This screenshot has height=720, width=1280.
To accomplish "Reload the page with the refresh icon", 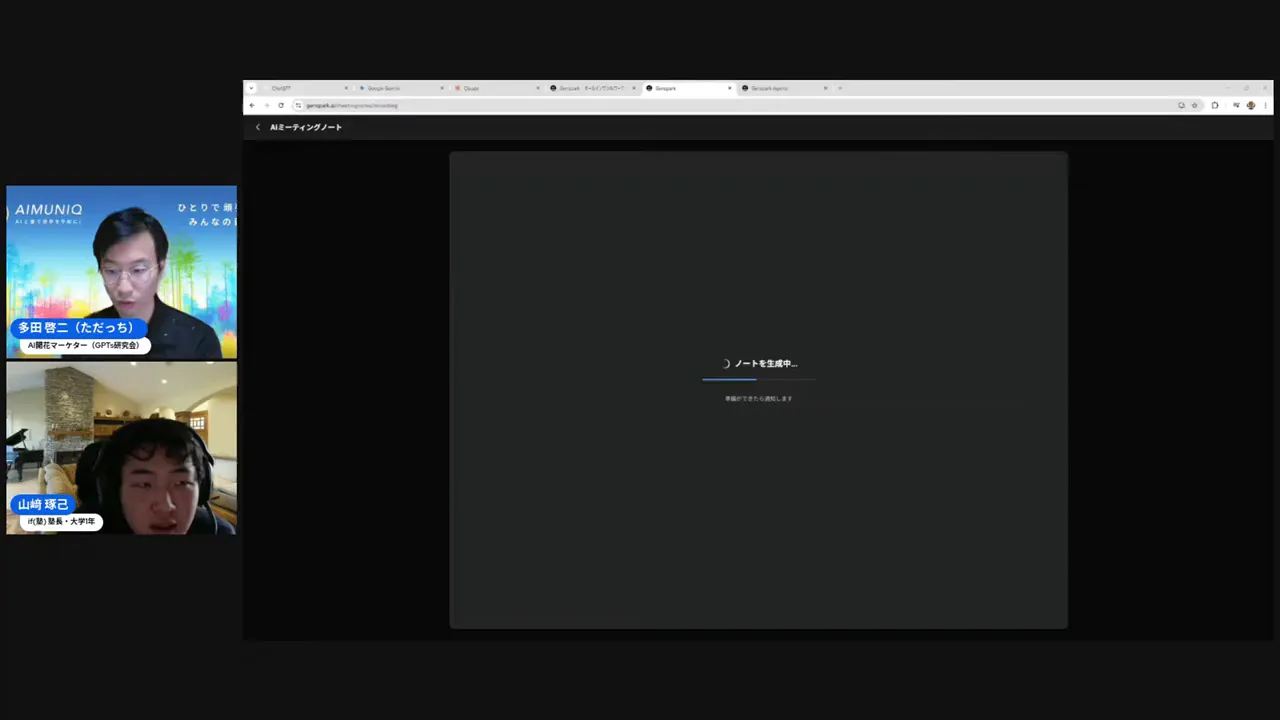I will [x=281, y=105].
